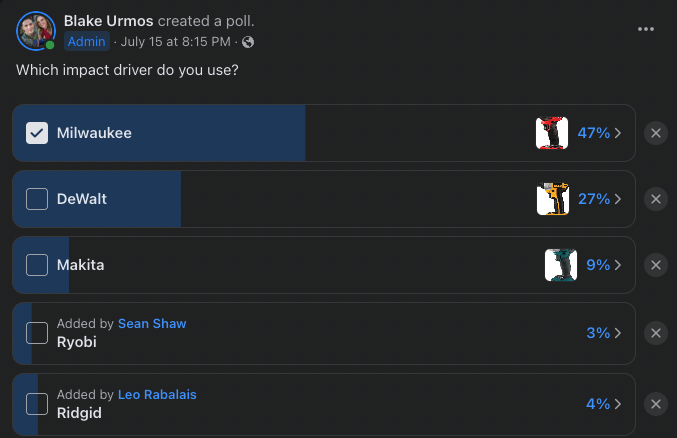Click the Blake Urmos author name
Viewport: 677px width, 438px height.
tap(108, 21)
